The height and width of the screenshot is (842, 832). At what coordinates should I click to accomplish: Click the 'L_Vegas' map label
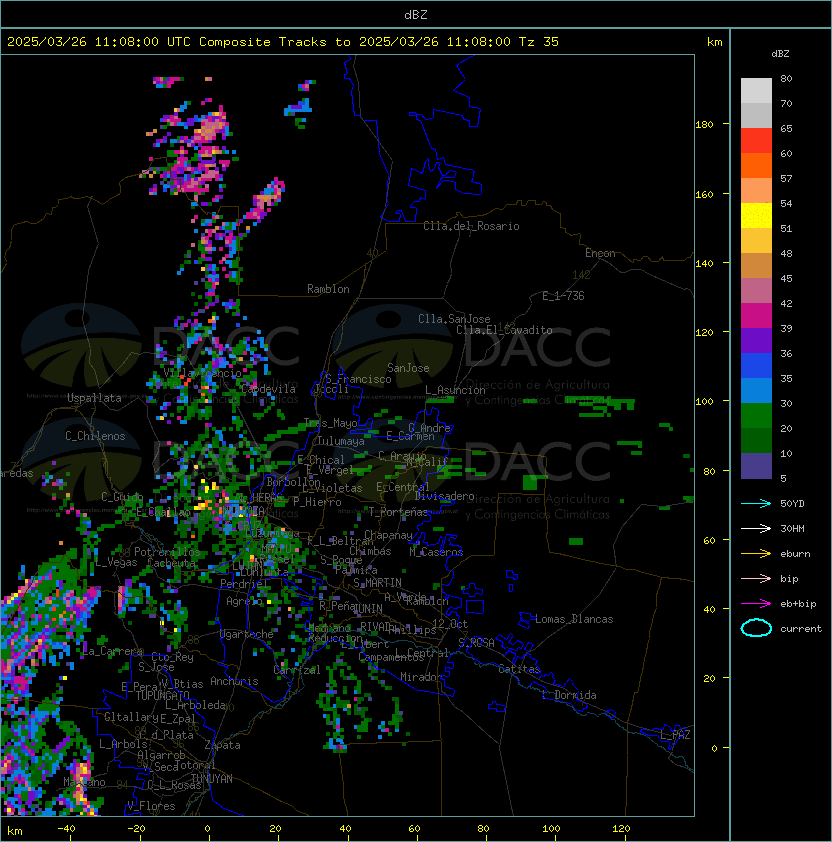117,562
